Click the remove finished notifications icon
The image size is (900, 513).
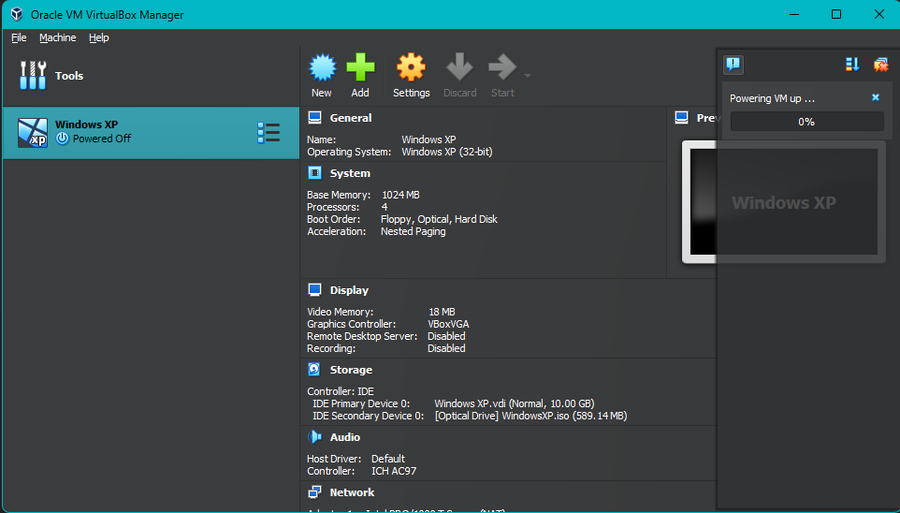(x=880, y=64)
